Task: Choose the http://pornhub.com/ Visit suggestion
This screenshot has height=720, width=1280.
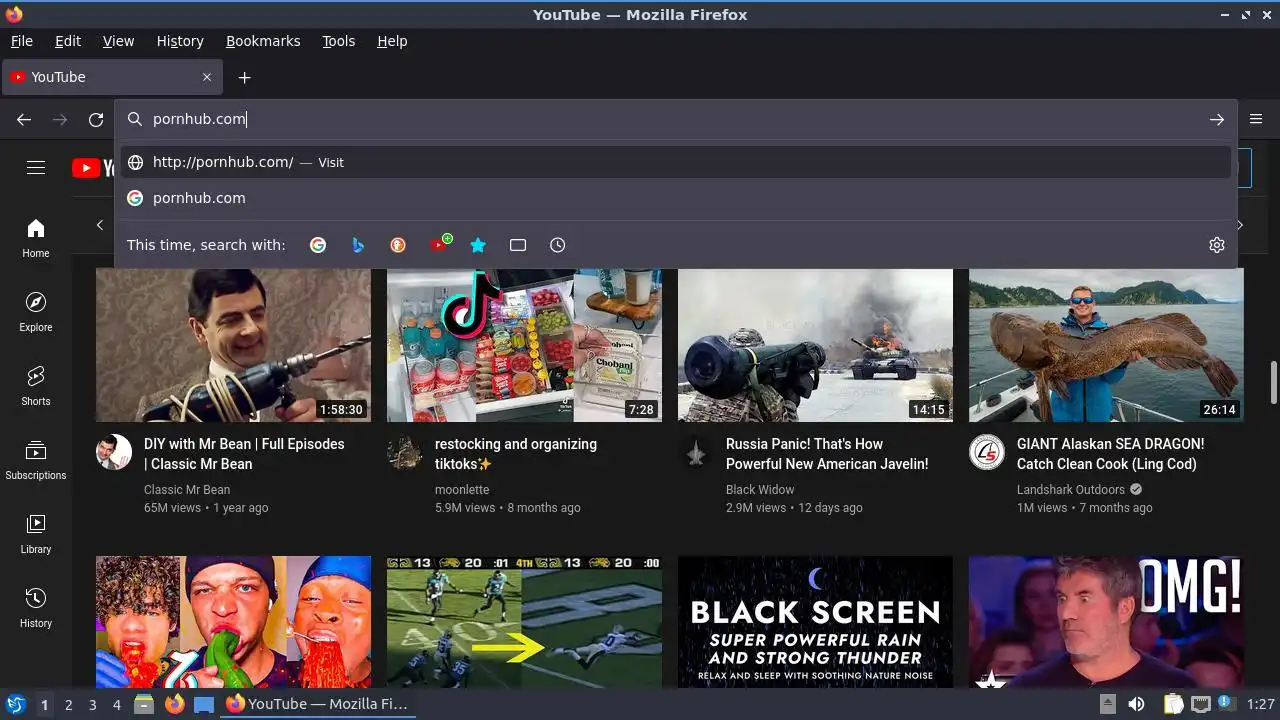Action: [x=676, y=162]
